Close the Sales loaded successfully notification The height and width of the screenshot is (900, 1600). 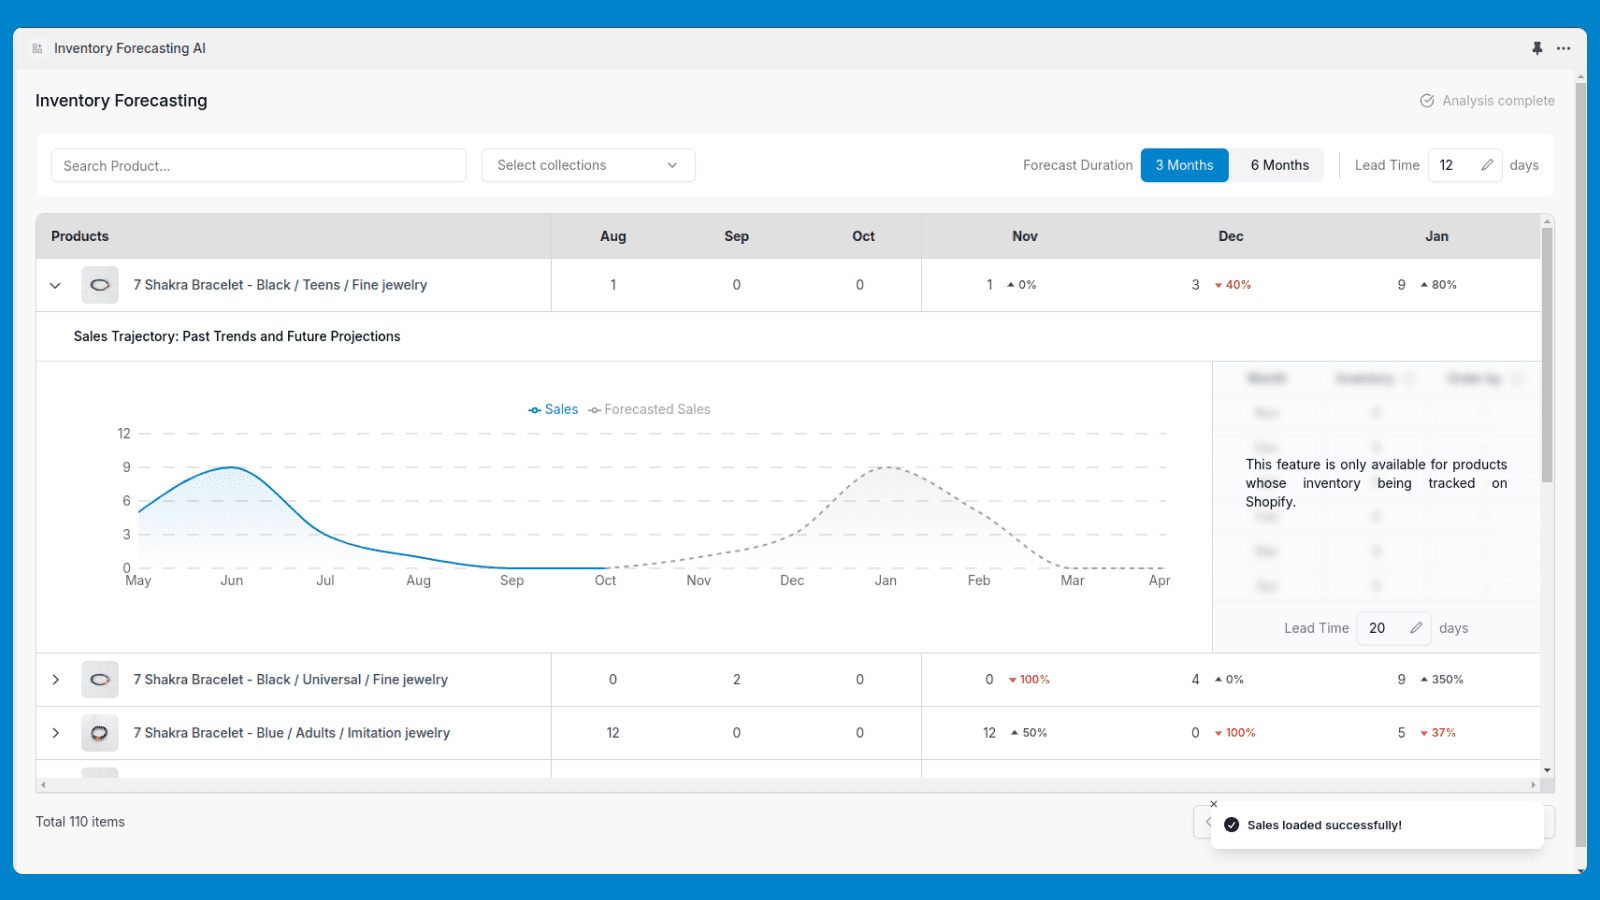point(1214,804)
